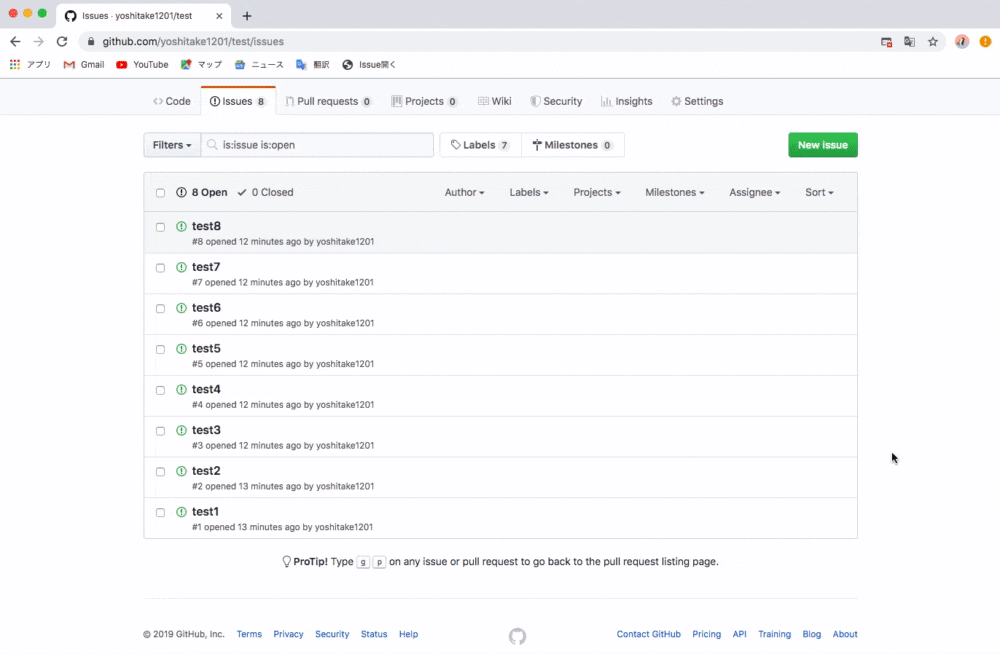Bookmark page with star icon

(x=932, y=41)
